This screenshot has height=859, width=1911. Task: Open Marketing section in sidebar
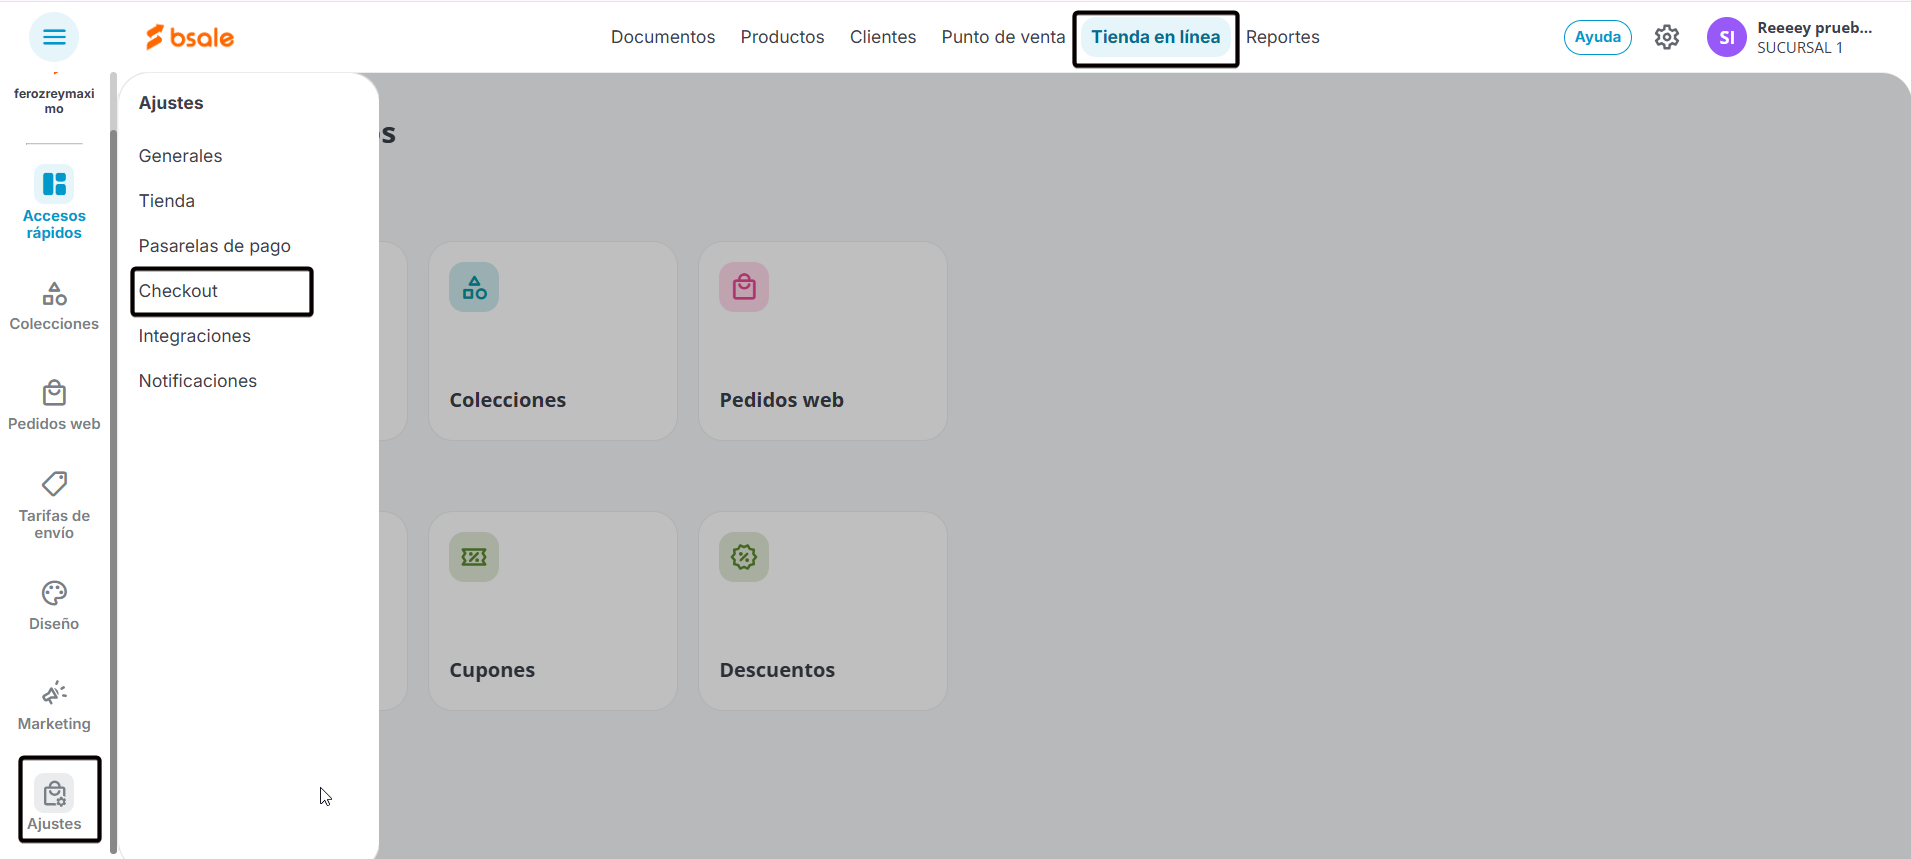click(x=54, y=706)
